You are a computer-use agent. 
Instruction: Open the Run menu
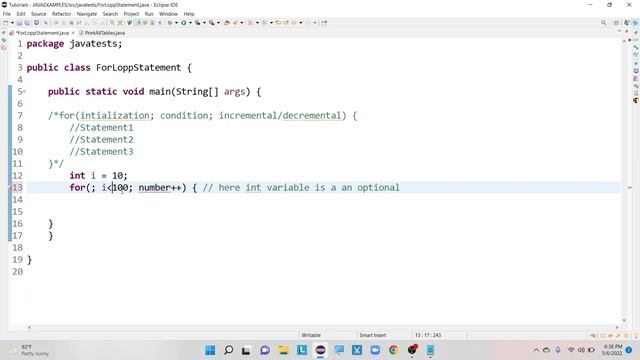[x=149, y=14]
